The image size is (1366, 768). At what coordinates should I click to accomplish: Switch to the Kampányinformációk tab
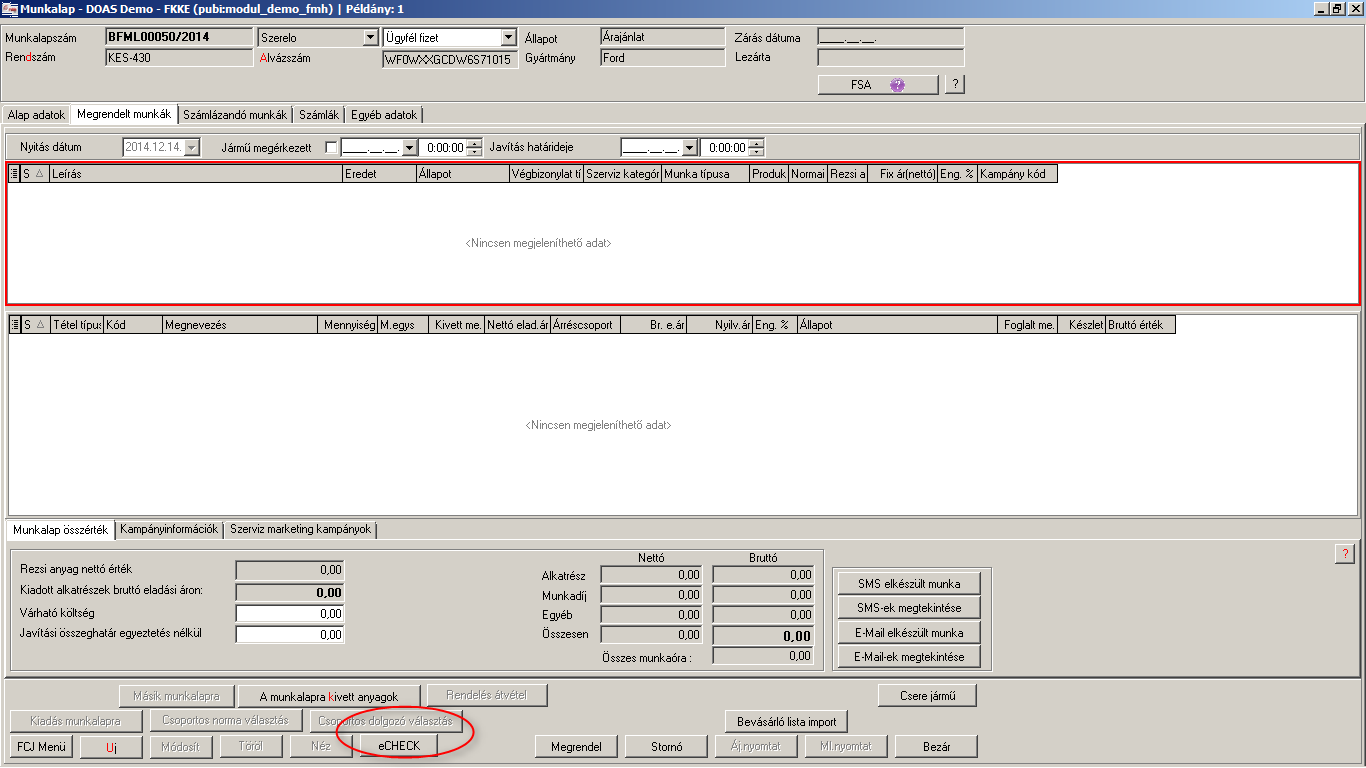tap(169, 529)
